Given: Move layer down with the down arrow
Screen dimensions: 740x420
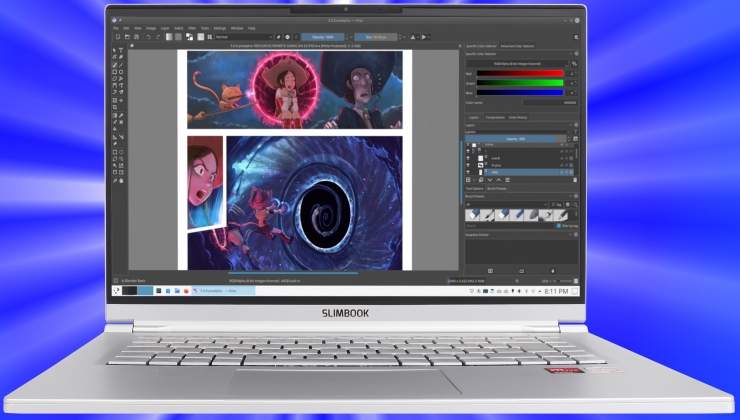Looking at the screenshot, I should [x=490, y=180].
